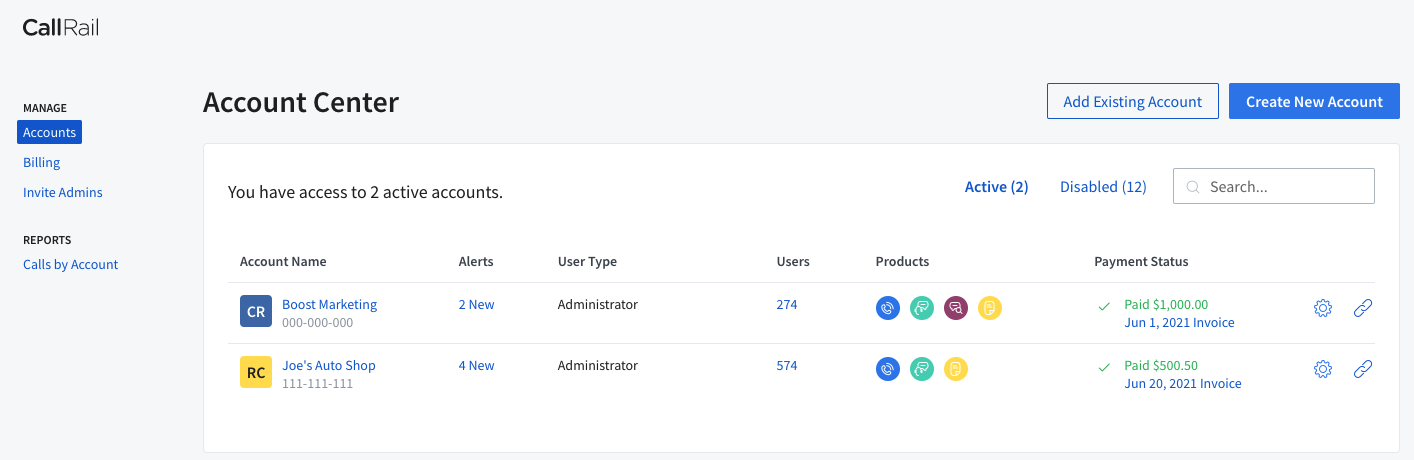
Task: Click the account number 000-000-000
Action: pos(317,322)
